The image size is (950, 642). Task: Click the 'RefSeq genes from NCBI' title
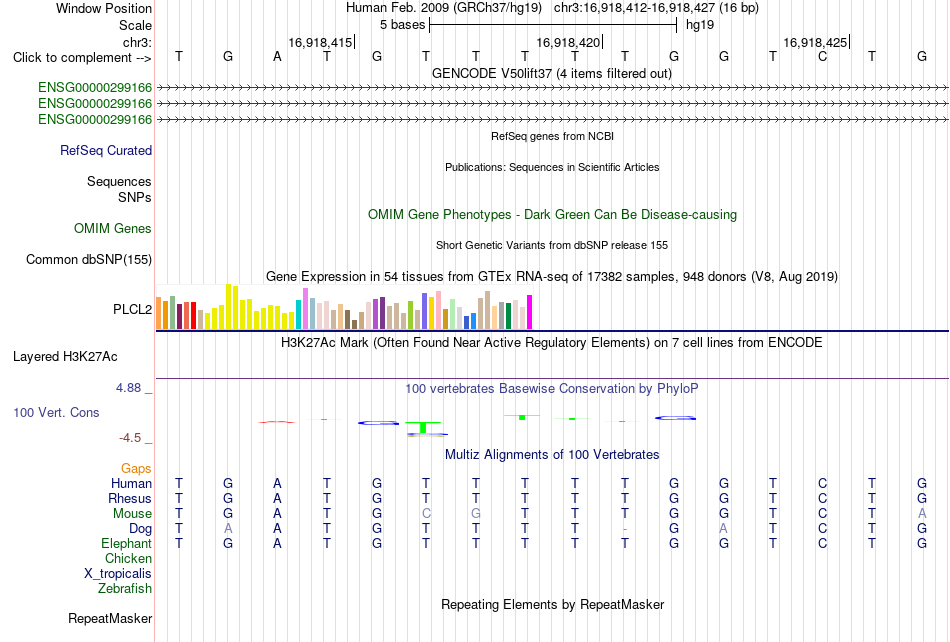pos(553,136)
